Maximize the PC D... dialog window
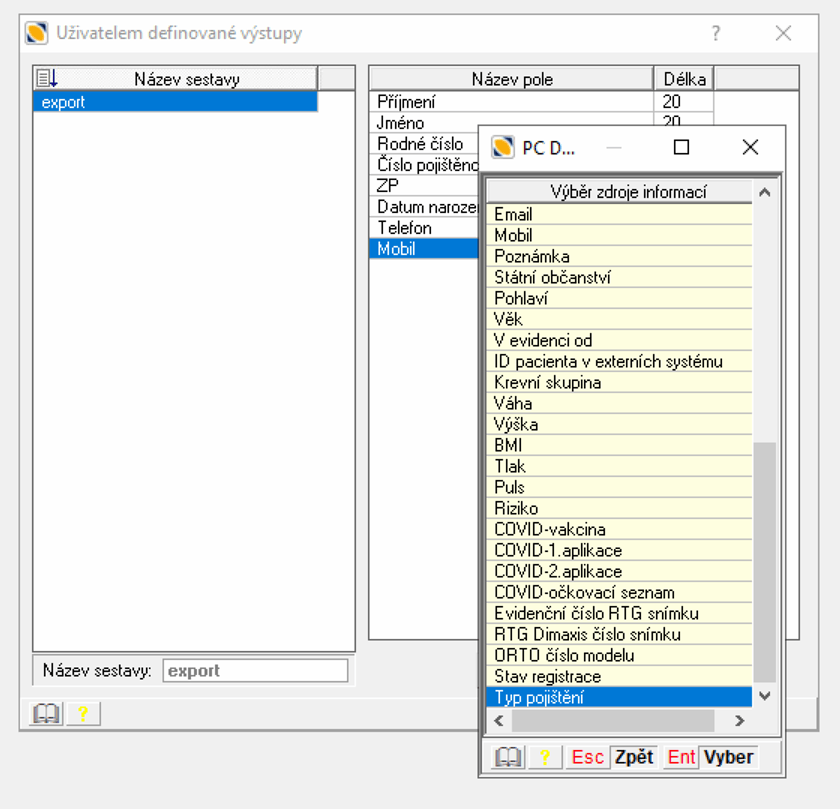Image resolution: width=840 pixels, height=809 pixels. pyautogui.click(x=681, y=147)
